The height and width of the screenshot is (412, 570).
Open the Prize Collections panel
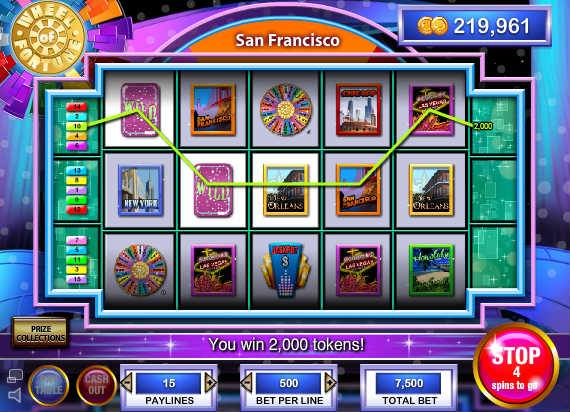(x=40, y=333)
